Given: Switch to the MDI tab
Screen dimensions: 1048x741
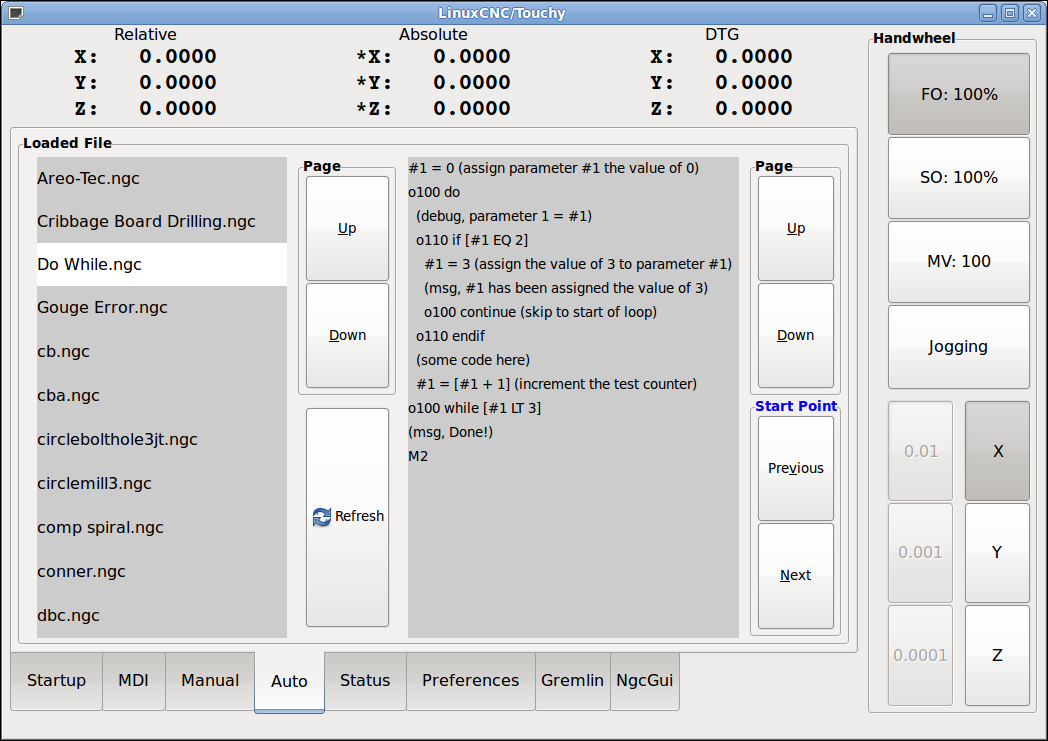Looking at the screenshot, I should pos(134,681).
